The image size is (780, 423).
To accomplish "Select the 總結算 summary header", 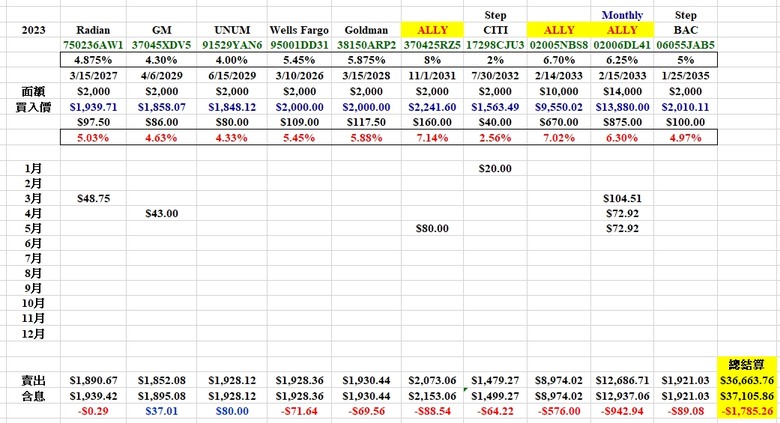I will pyautogui.click(x=747, y=365).
